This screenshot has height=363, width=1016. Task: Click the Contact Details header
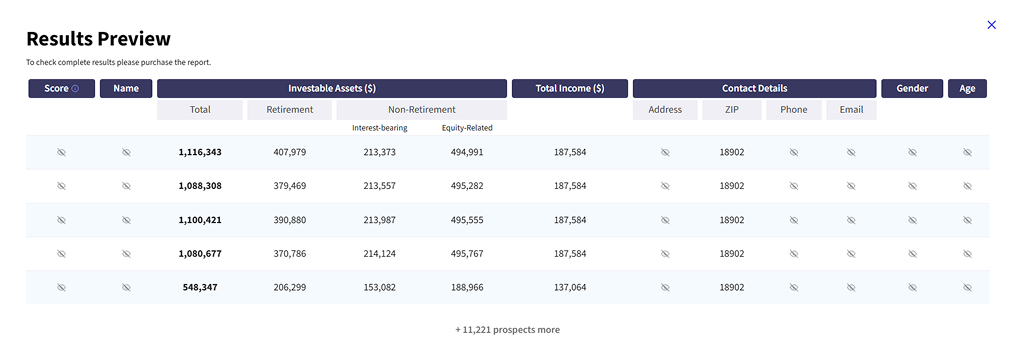click(755, 89)
